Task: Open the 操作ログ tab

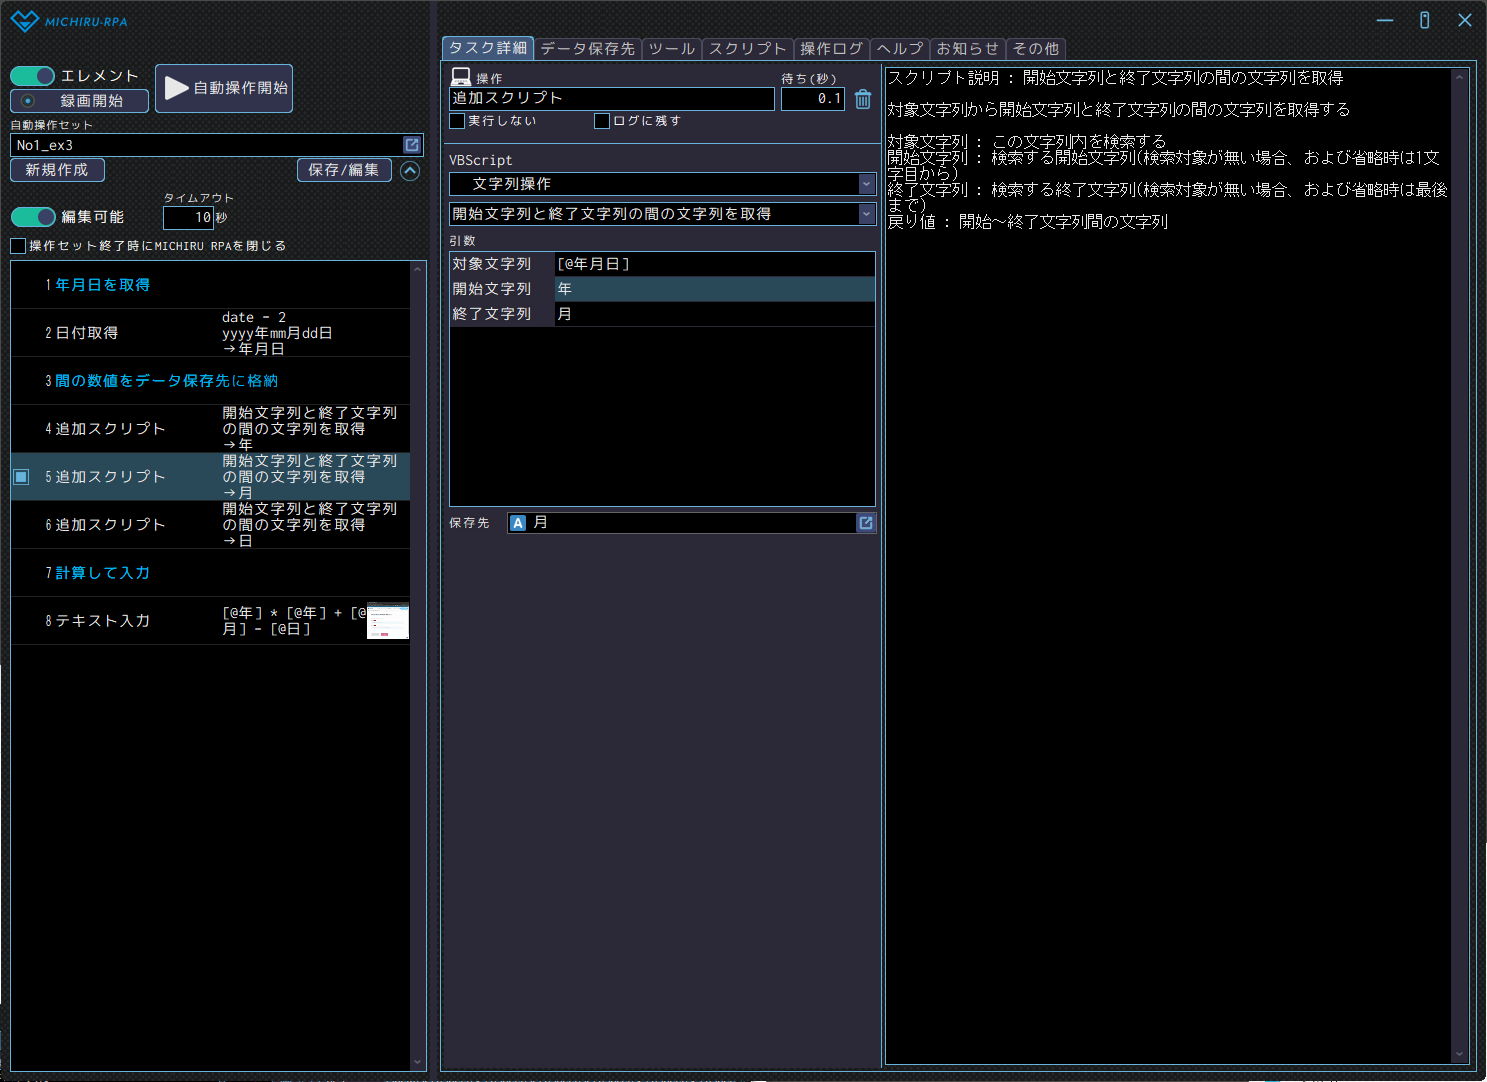Action: 831,48
